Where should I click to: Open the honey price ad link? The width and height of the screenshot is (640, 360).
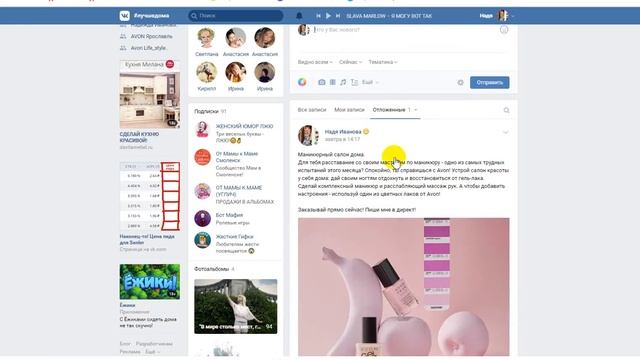[x=147, y=240]
